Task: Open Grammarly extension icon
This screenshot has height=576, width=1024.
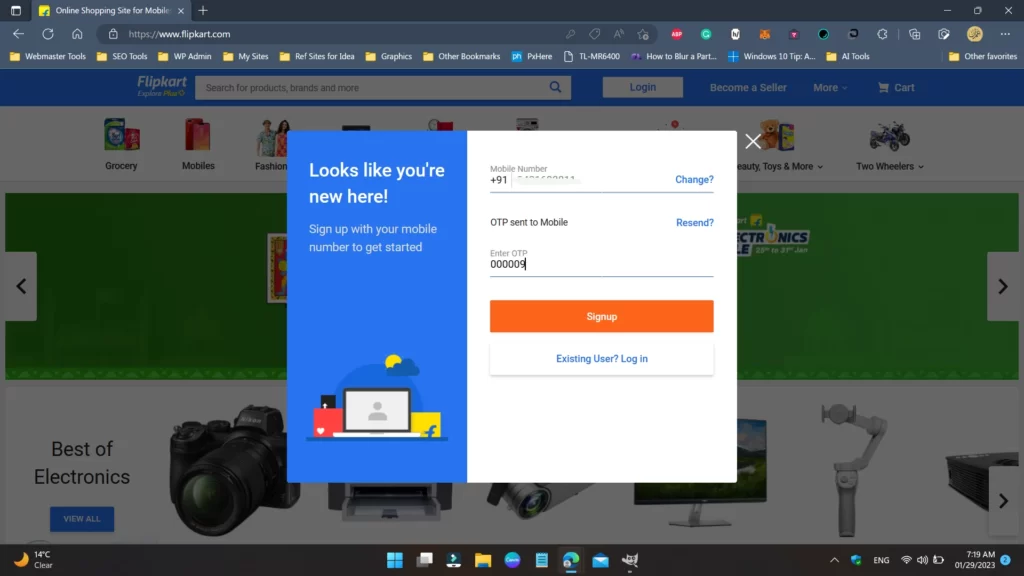Action: click(x=706, y=34)
